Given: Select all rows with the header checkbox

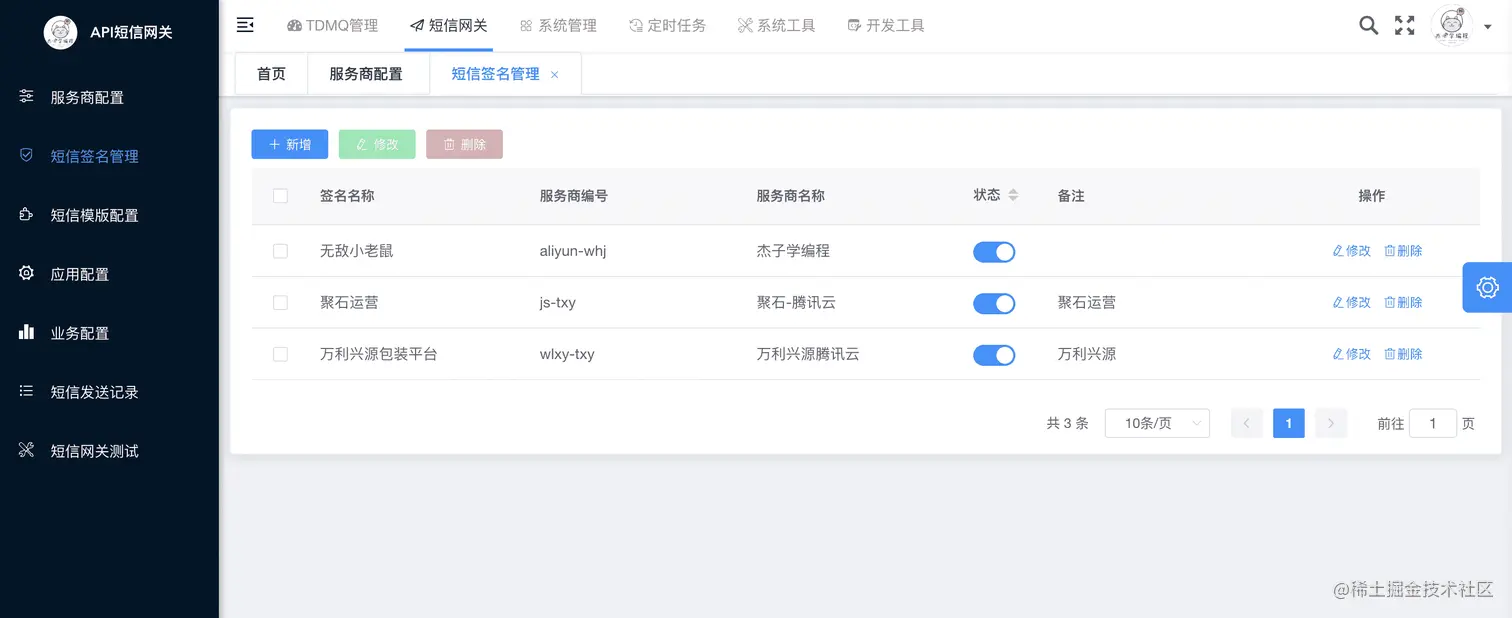Looking at the screenshot, I should (x=280, y=196).
